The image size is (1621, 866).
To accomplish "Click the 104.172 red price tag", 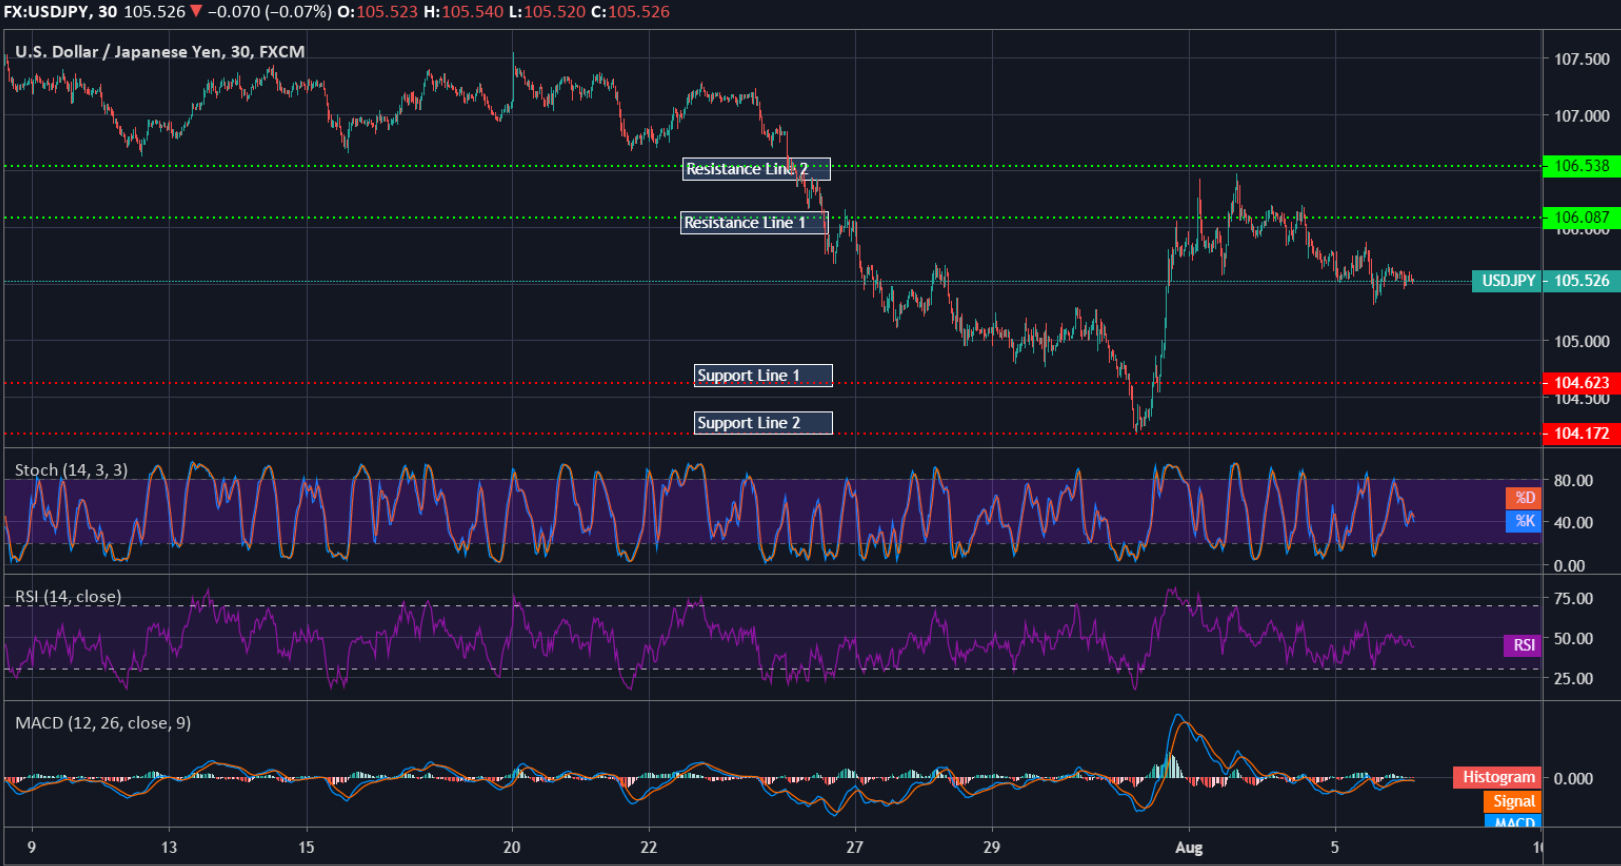I will click(1582, 433).
